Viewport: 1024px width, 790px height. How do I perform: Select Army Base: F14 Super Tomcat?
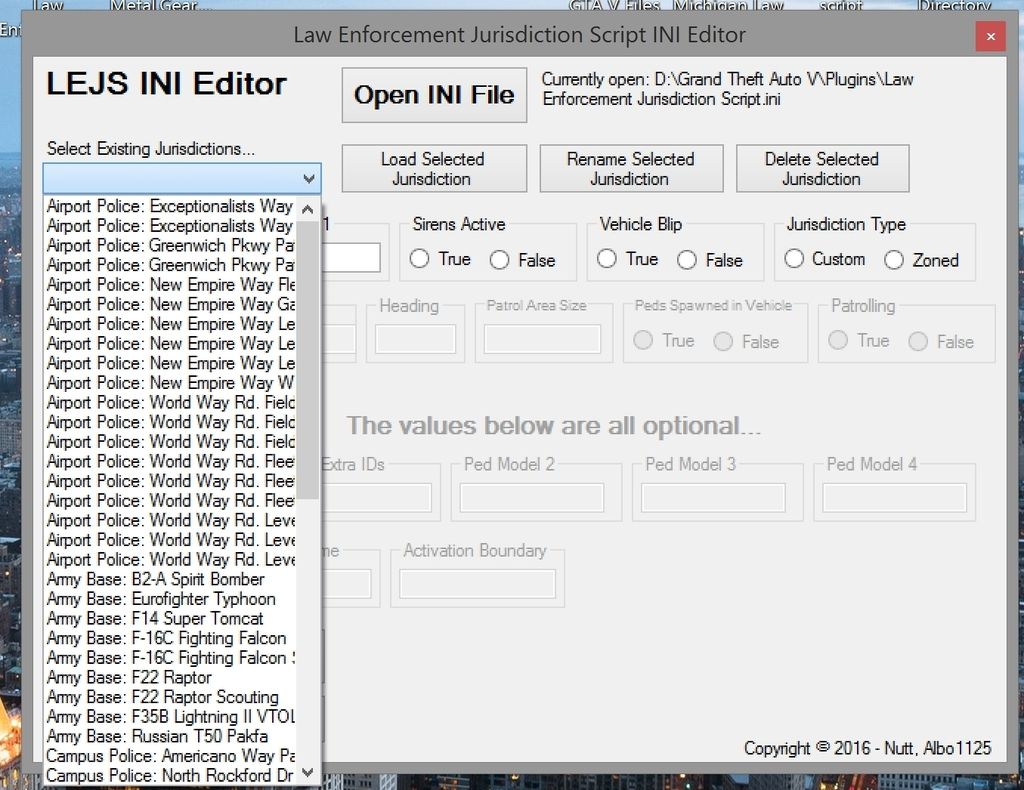coord(155,618)
